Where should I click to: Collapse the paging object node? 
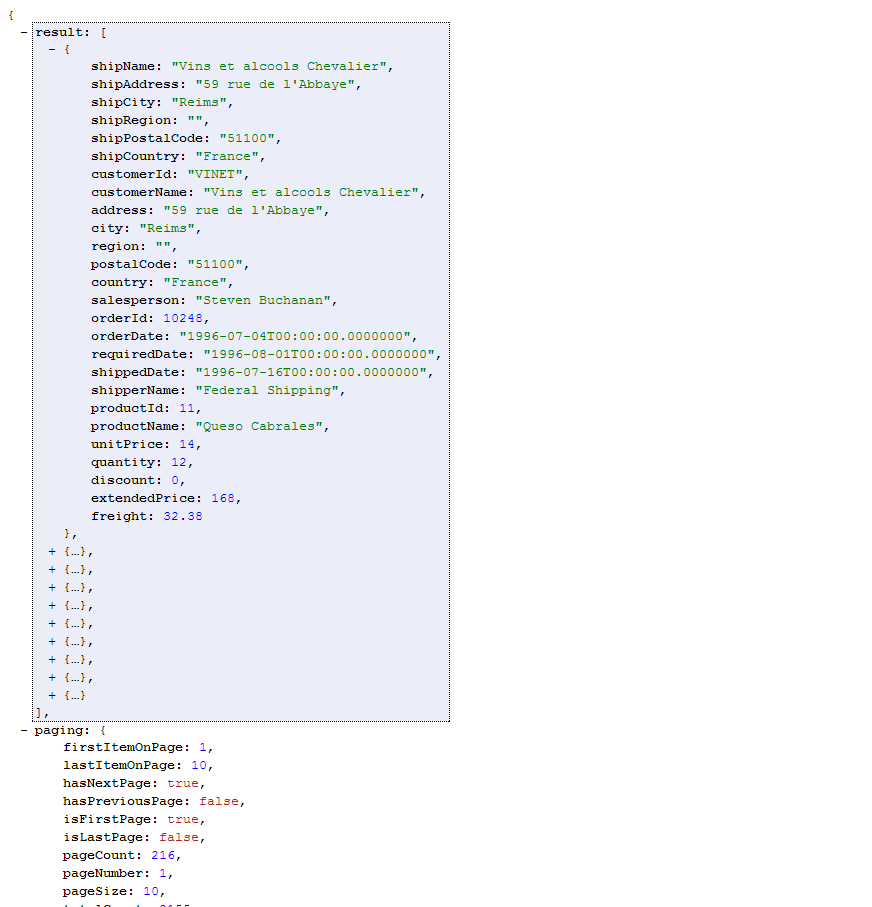click(22, 730)
